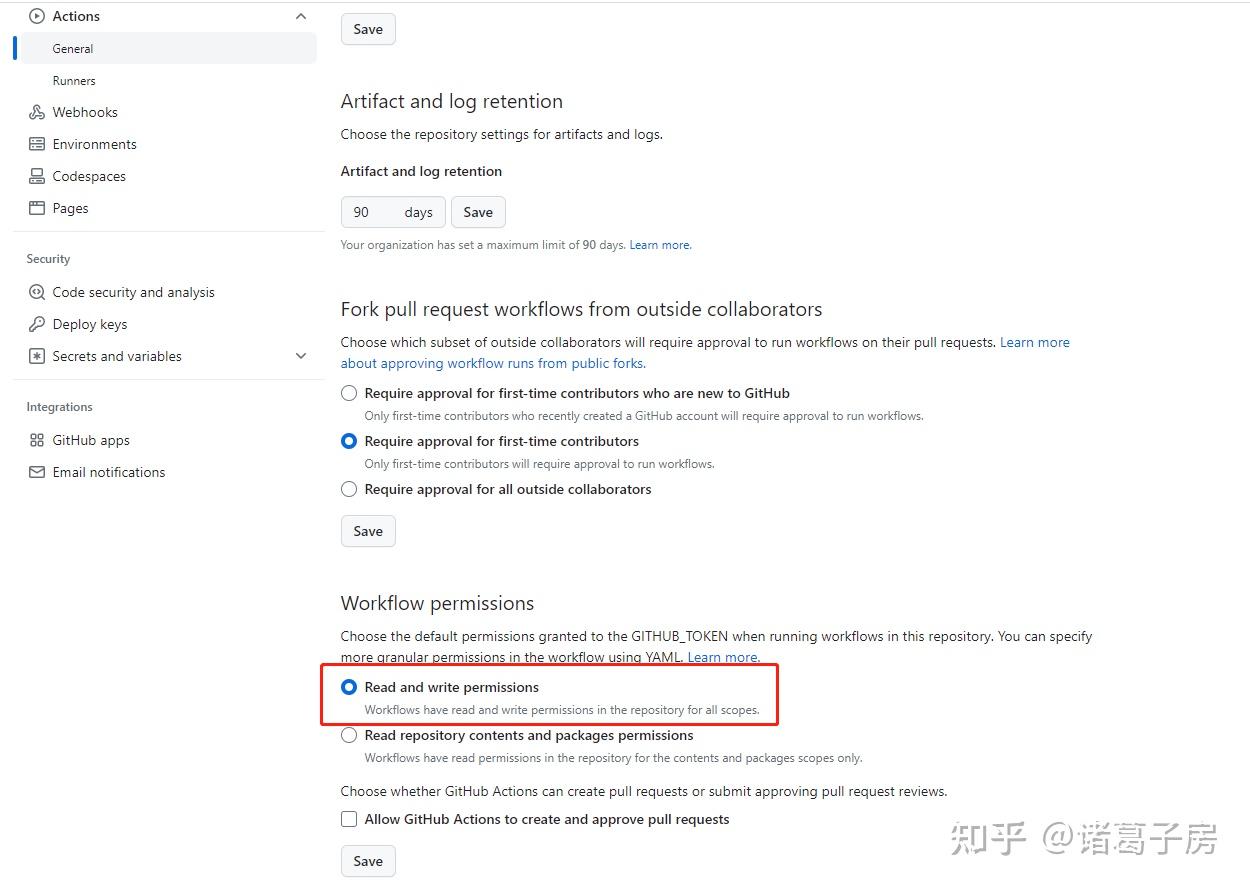Expand the Secrets and variables section
The image size is (1250, 889).
(x=301, y=355)
